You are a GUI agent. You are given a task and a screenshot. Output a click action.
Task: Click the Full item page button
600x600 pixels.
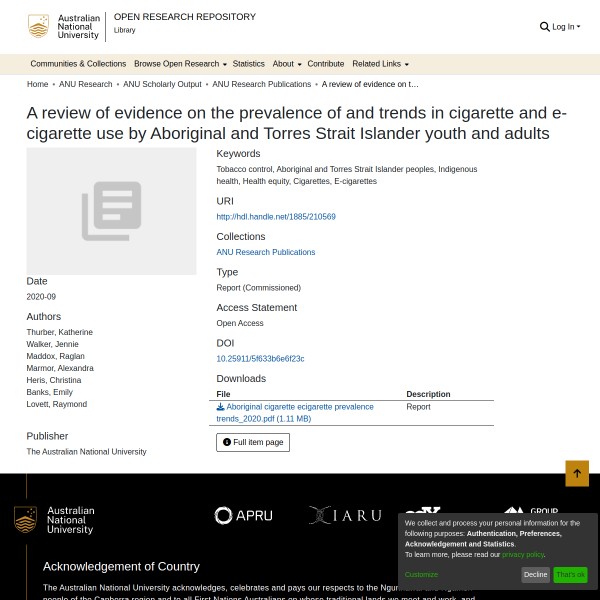253,442
